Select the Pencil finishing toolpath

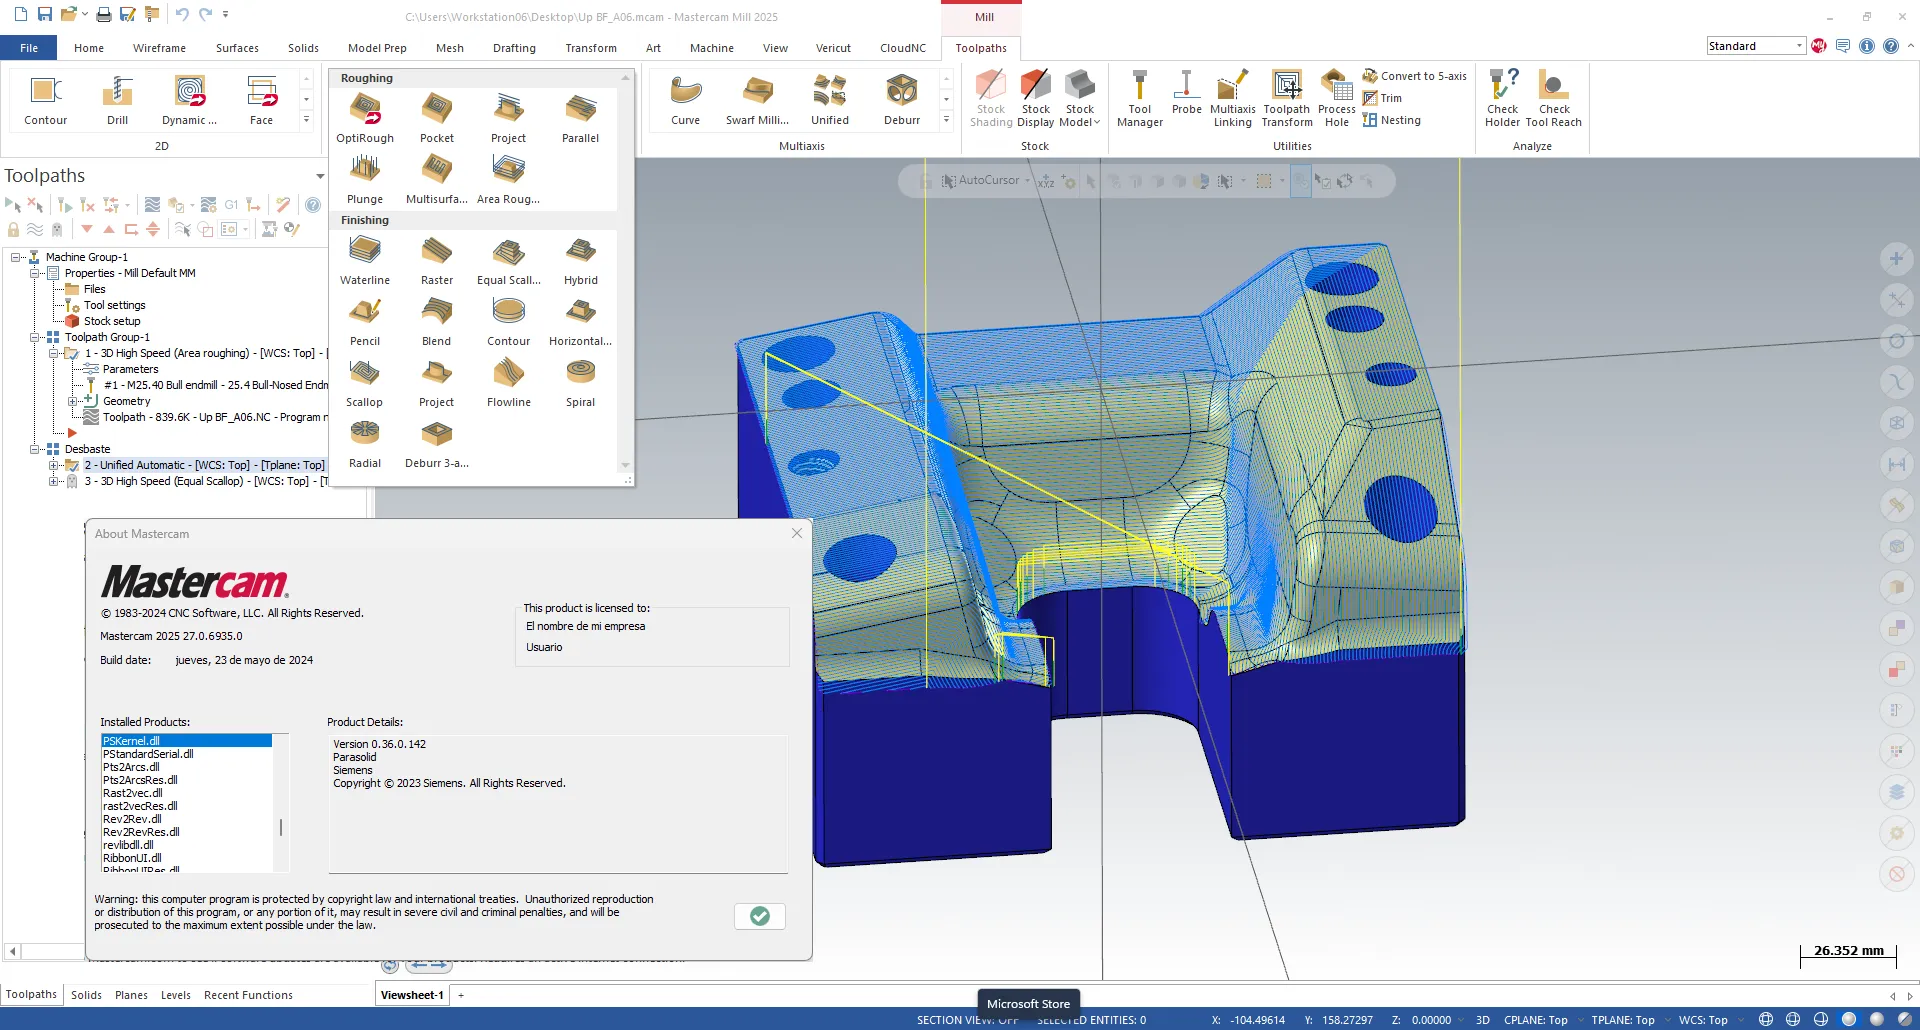pos(365,321)
